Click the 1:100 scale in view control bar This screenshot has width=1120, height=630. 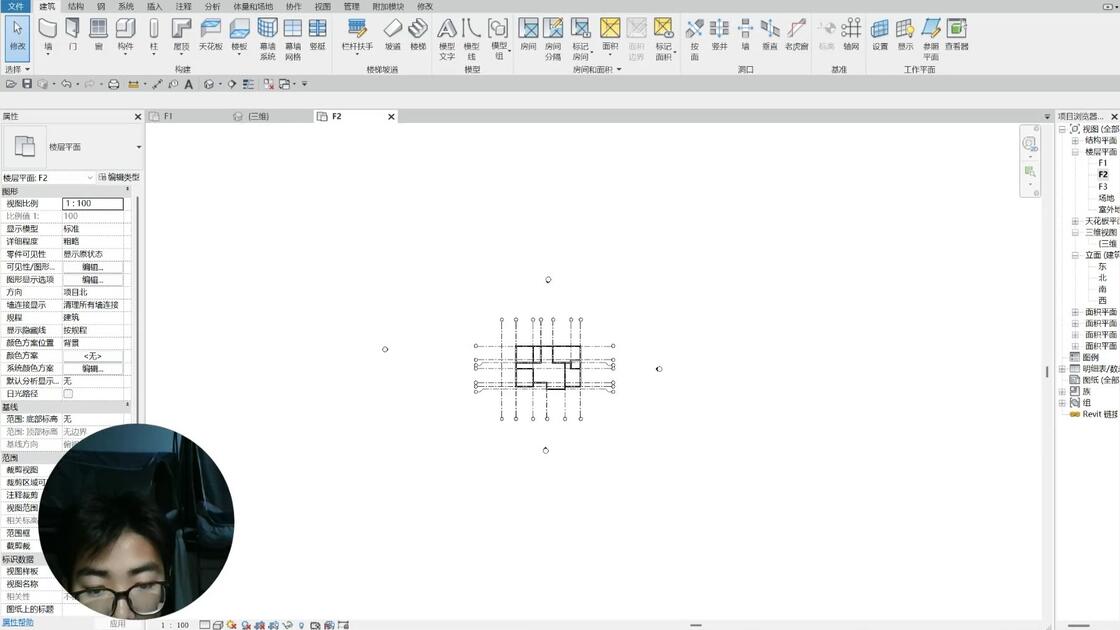[x=175, y=625]
